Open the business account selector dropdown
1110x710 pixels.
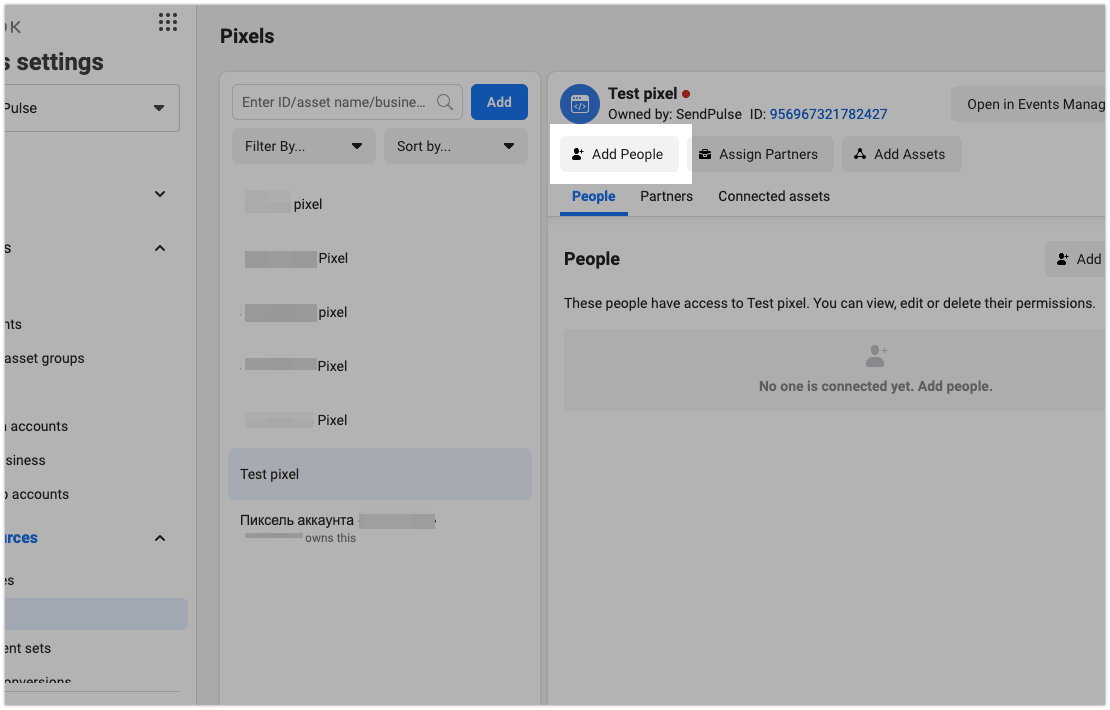[90, 108]
